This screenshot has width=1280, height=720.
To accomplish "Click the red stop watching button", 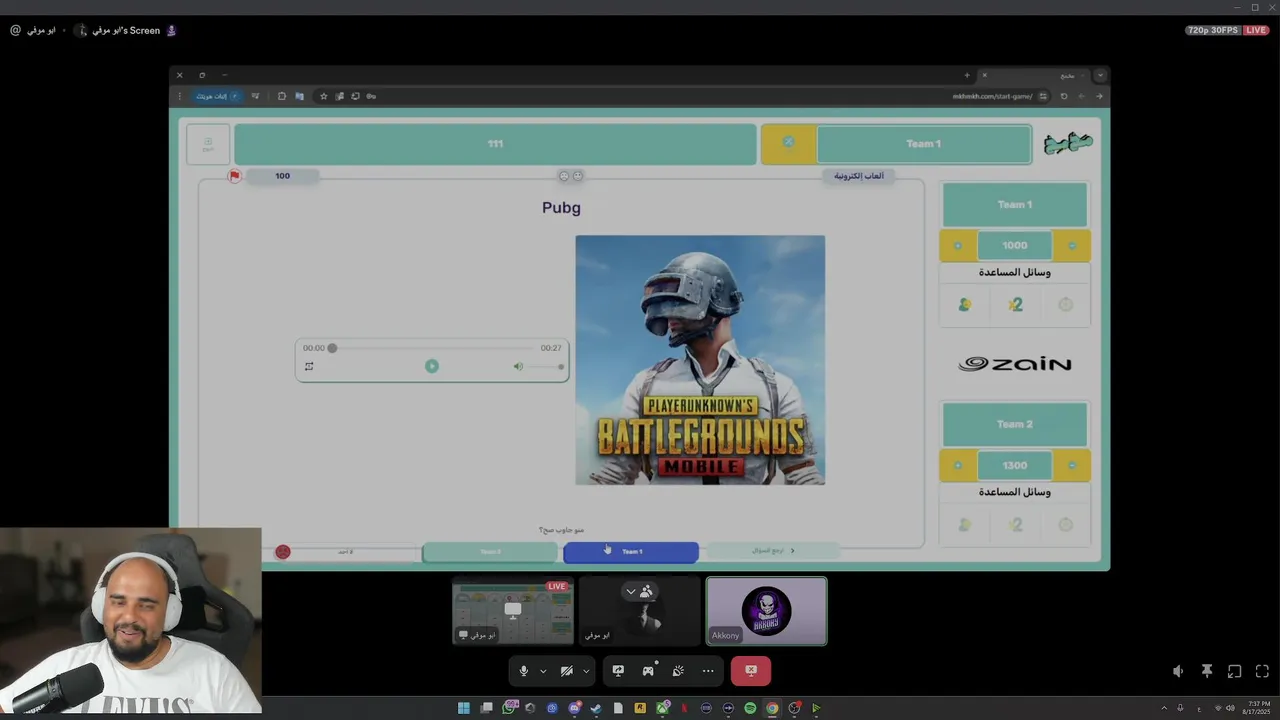I will pyautogui.click(x=751, y=671).
